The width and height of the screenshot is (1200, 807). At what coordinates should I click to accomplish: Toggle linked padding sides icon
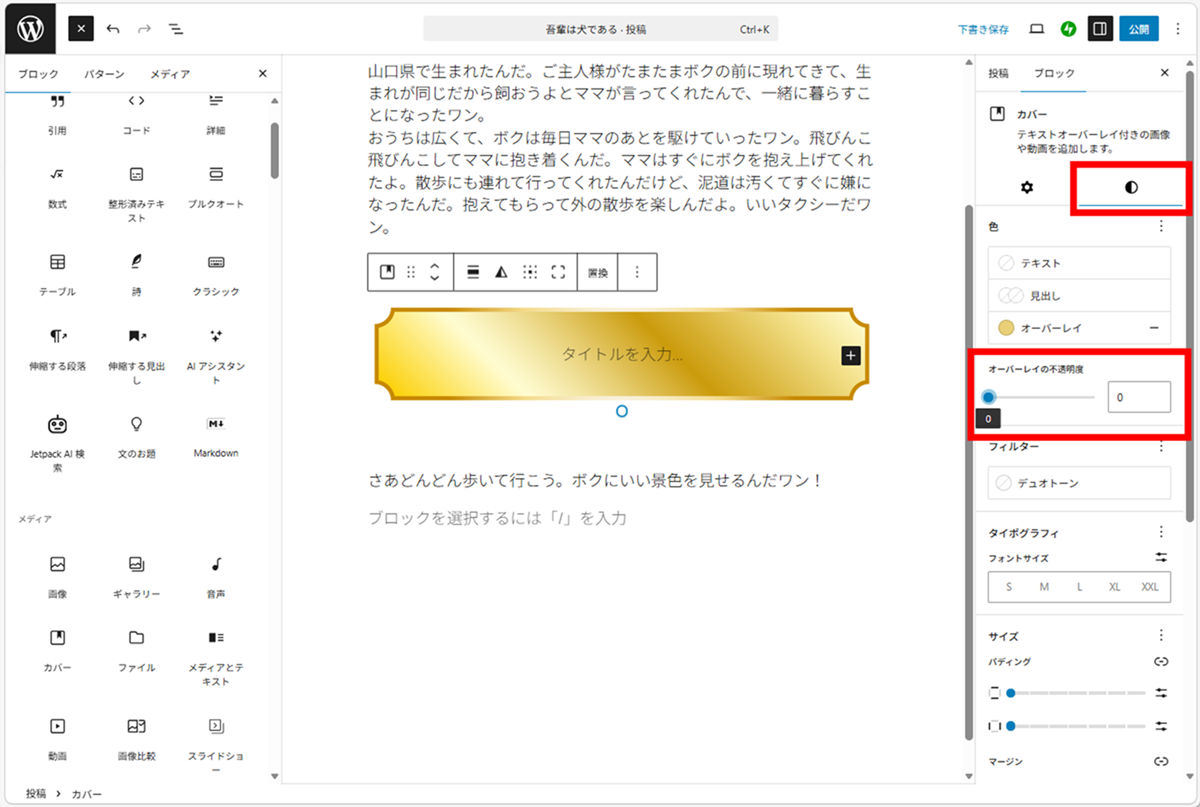tap(1161, 661)
